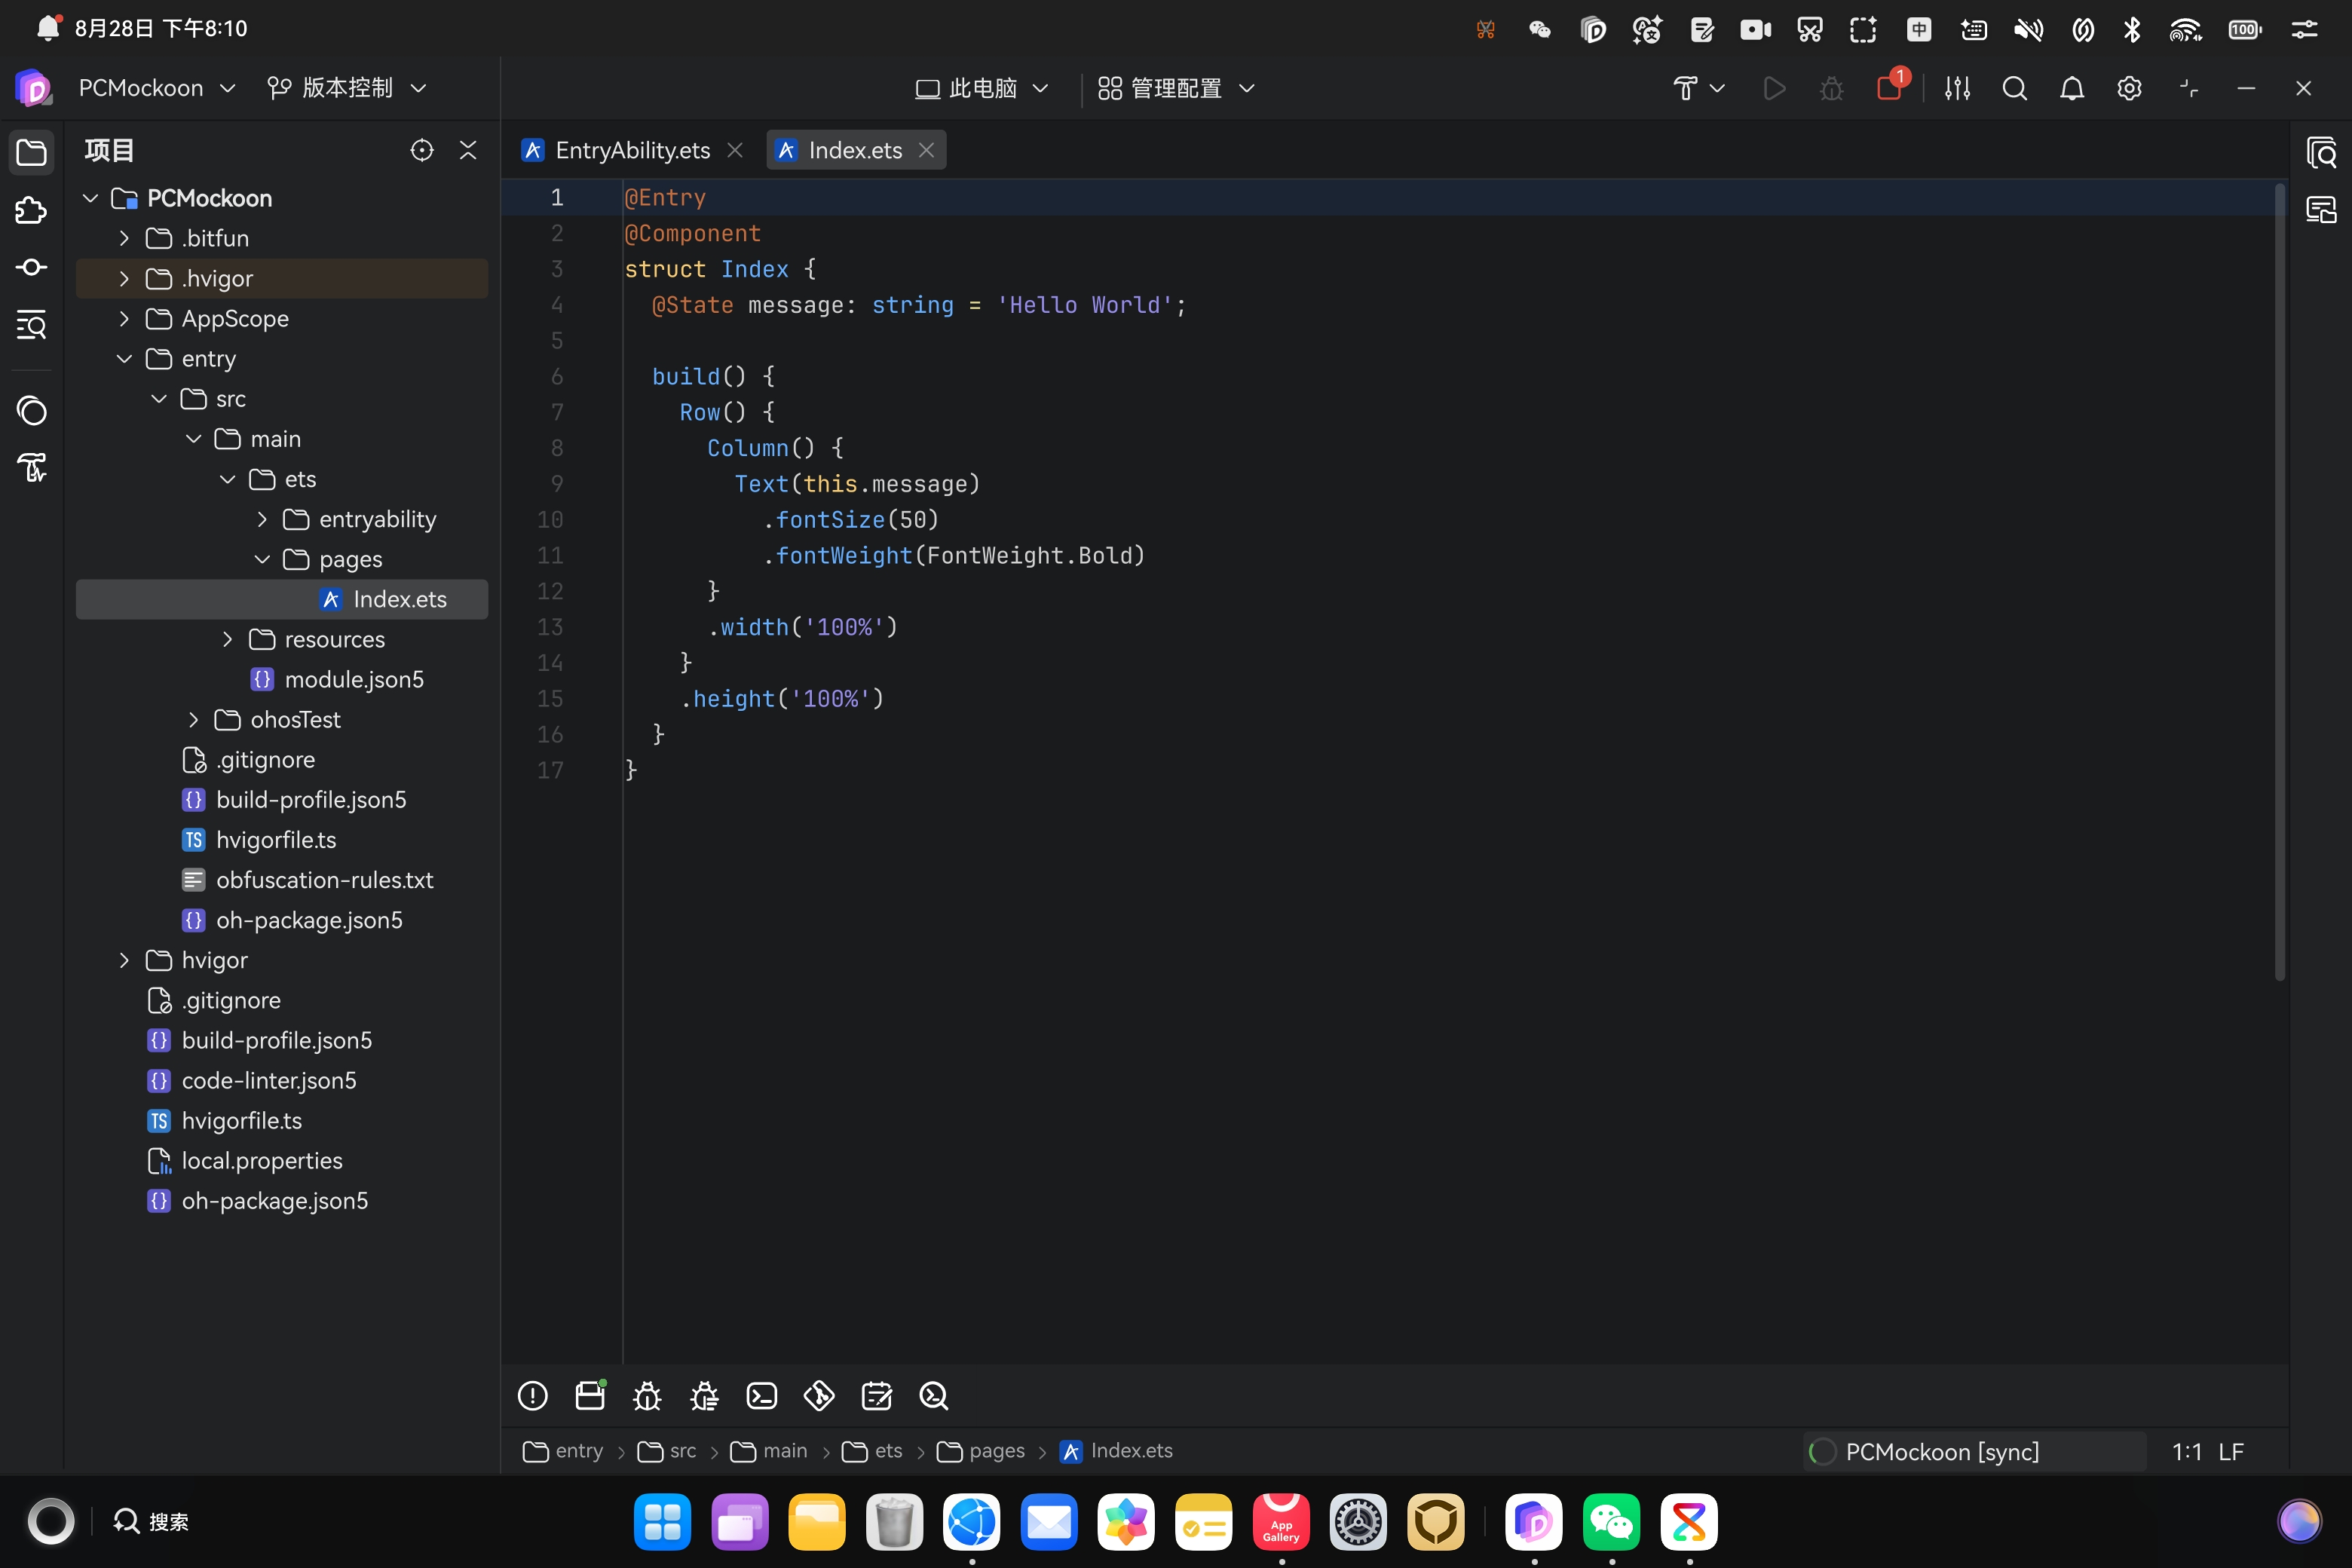The image size is (2352, 1568).
Task: Open WeChat from the dock
Action: [1611, 1521]
